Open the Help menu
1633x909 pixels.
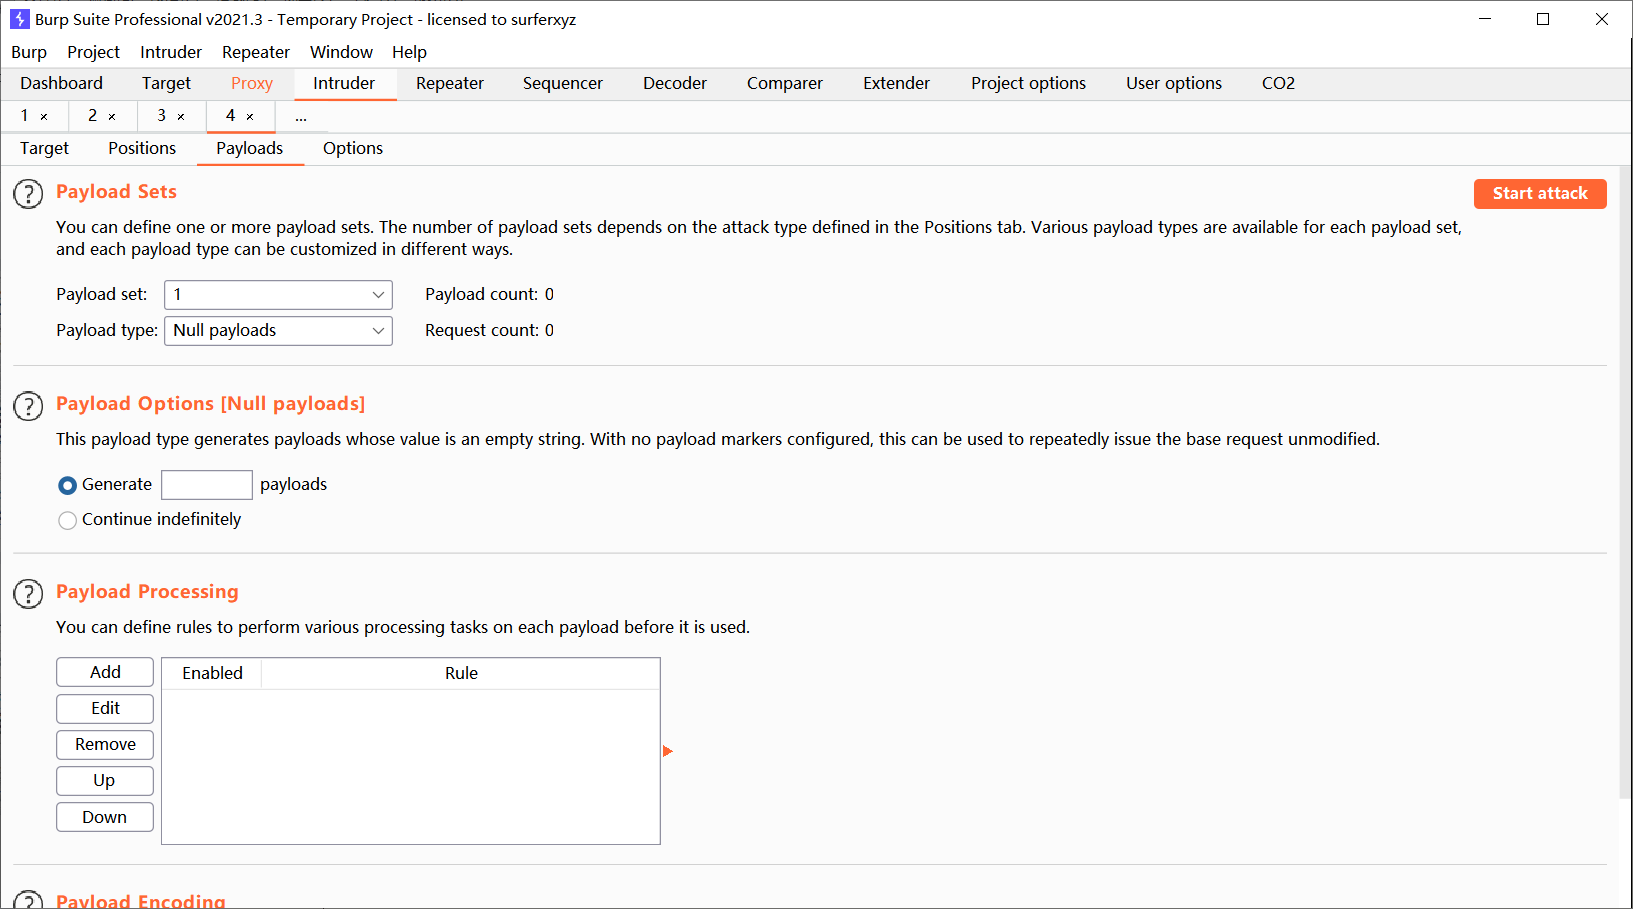click(409, 52)
